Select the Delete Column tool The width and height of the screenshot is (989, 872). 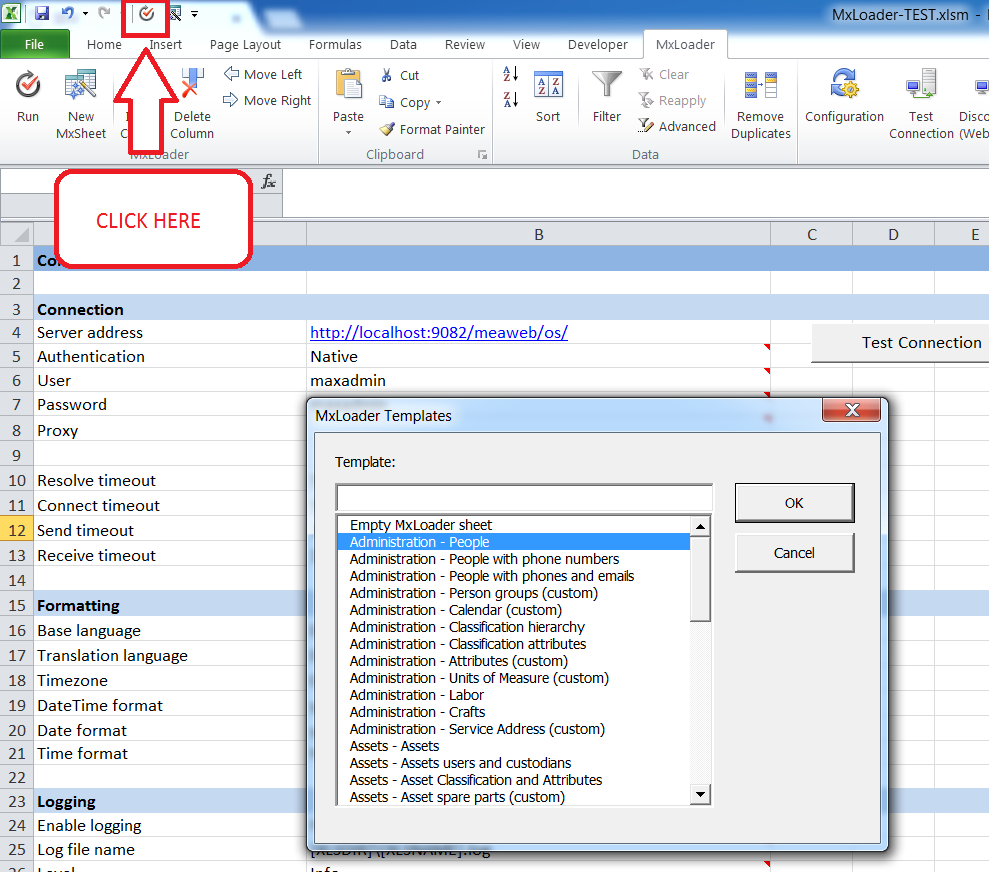[192, 100]
